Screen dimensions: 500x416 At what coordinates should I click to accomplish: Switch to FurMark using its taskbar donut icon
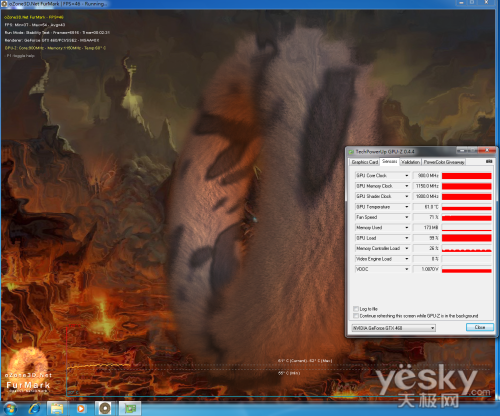pyautogui.click(x=105, y=408)
